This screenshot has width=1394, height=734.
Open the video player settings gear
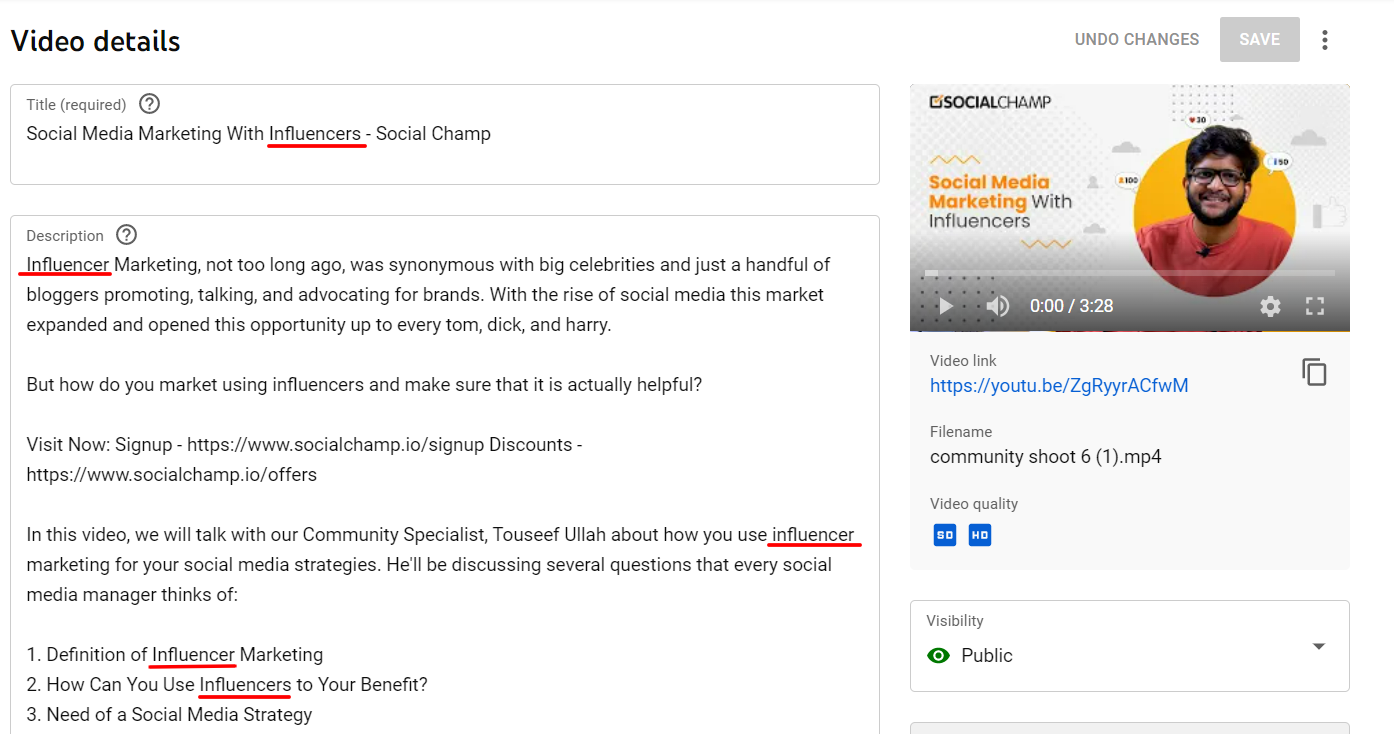click(x=1270, y=306)
